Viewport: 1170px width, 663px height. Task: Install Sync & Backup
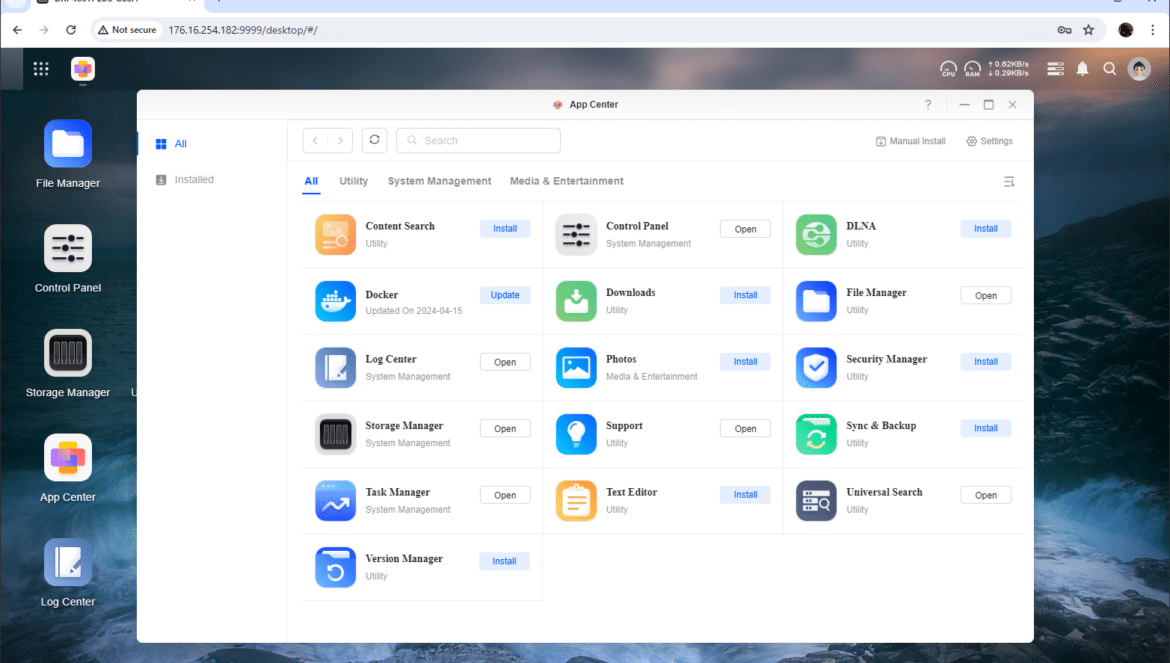986,428
